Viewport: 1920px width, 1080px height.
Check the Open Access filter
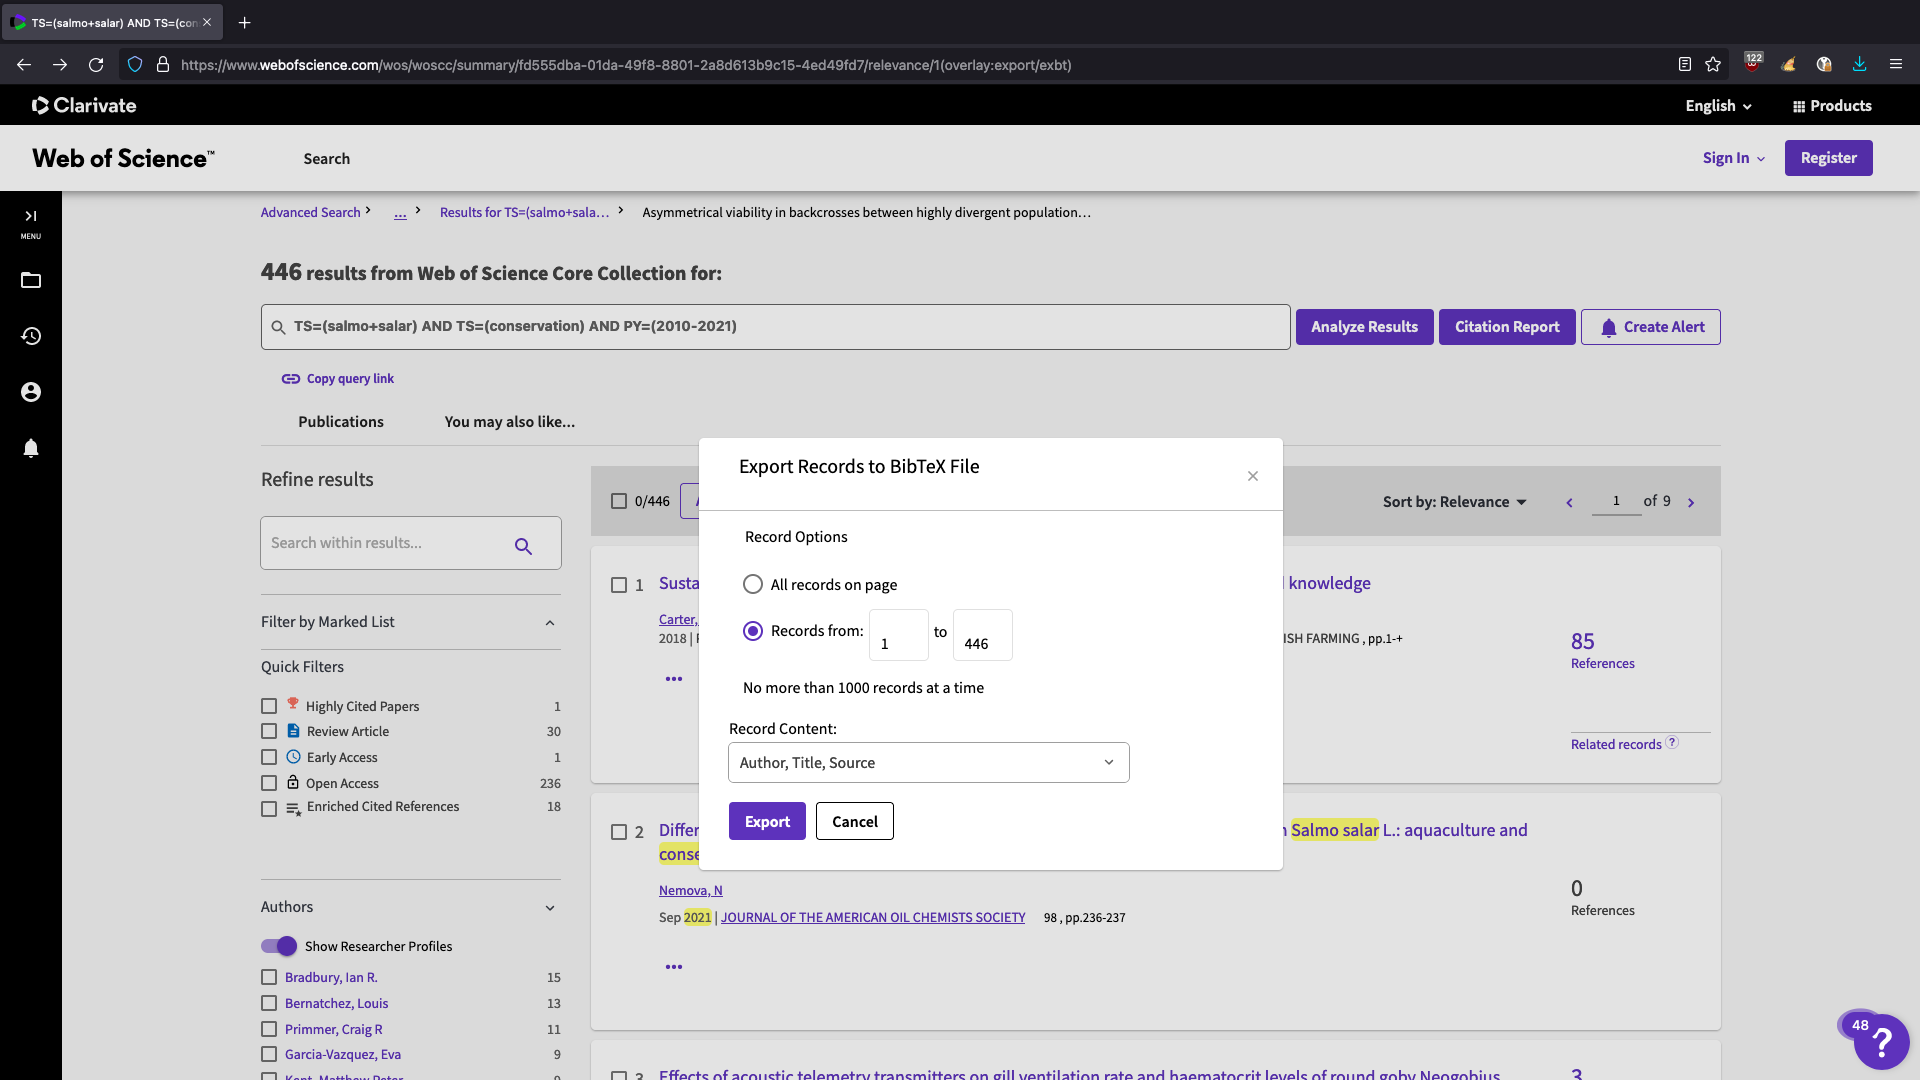tap(269, 784)
